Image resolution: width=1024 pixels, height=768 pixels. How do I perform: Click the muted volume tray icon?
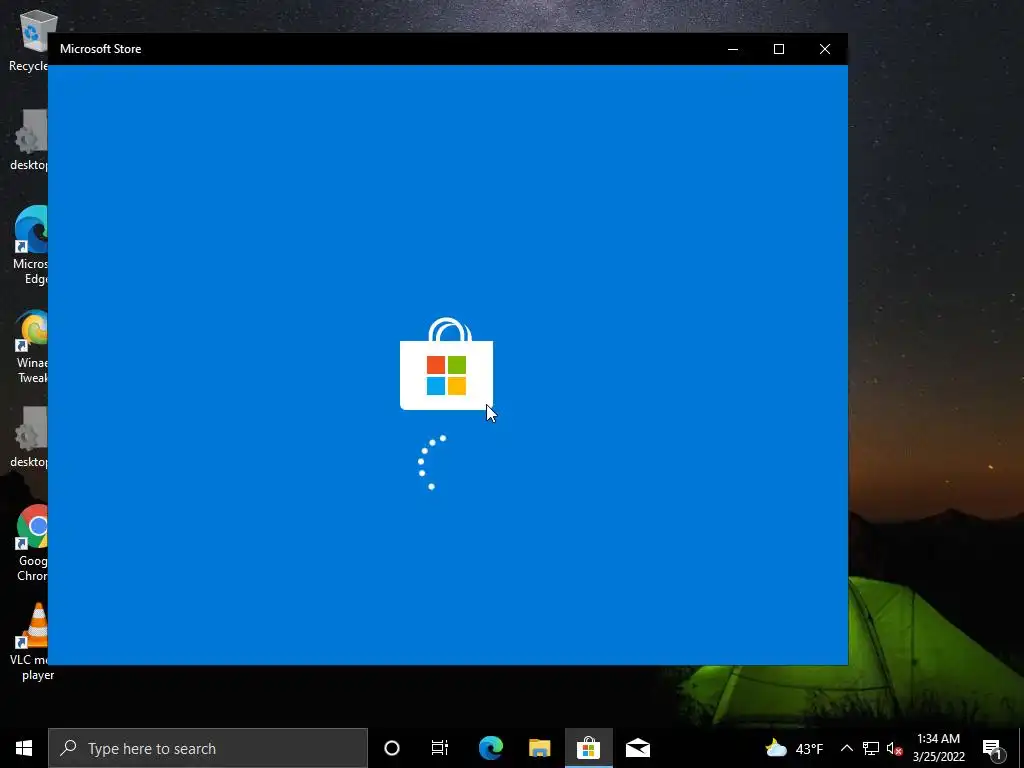click(894, 748)
